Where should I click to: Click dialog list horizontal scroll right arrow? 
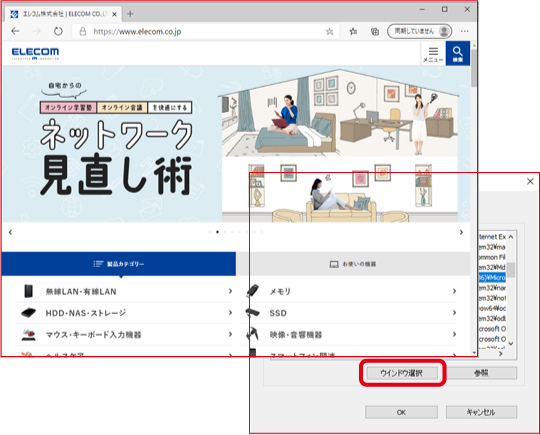tap(501, 354)
